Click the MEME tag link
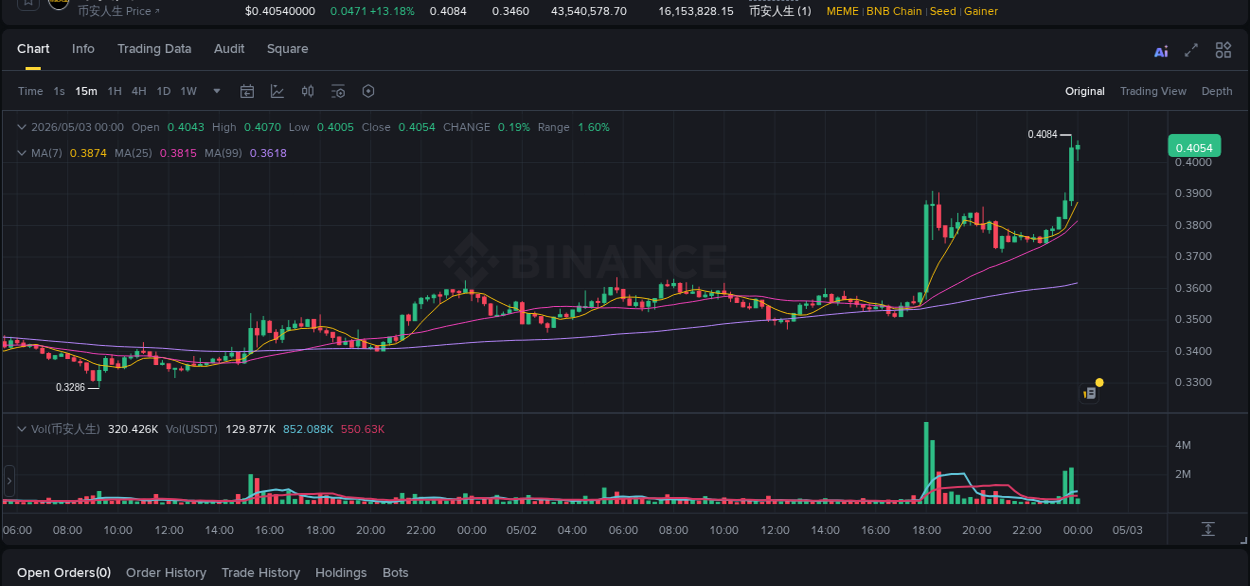 (x=842, y=11)
